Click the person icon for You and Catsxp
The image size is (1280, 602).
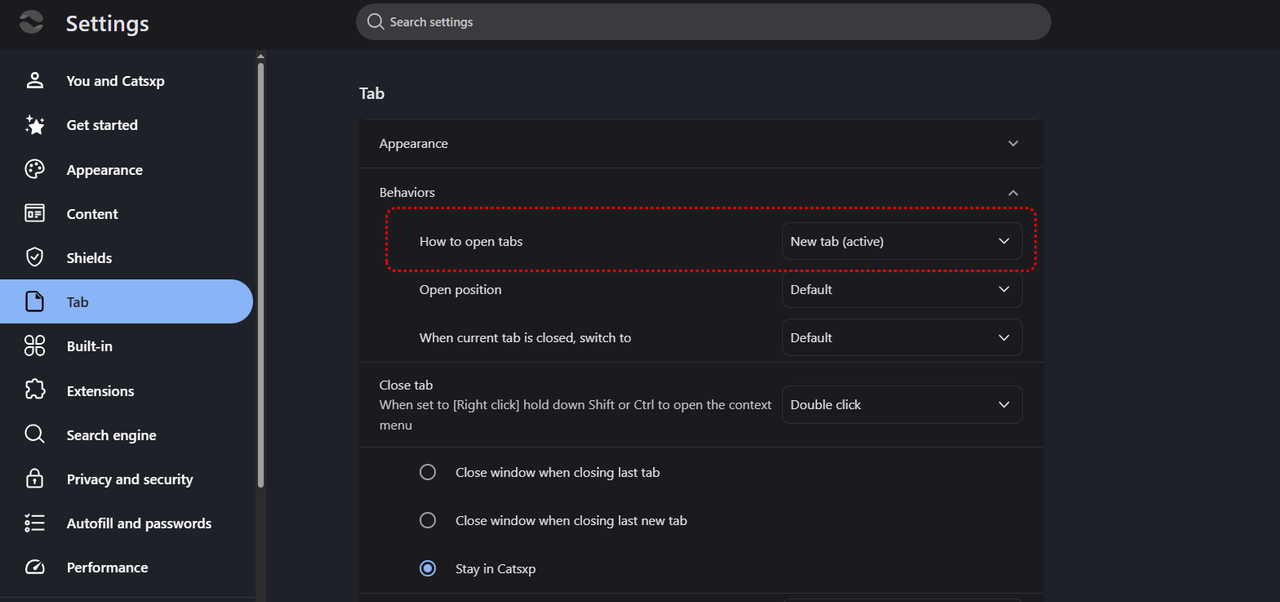(x=35, y=80)
